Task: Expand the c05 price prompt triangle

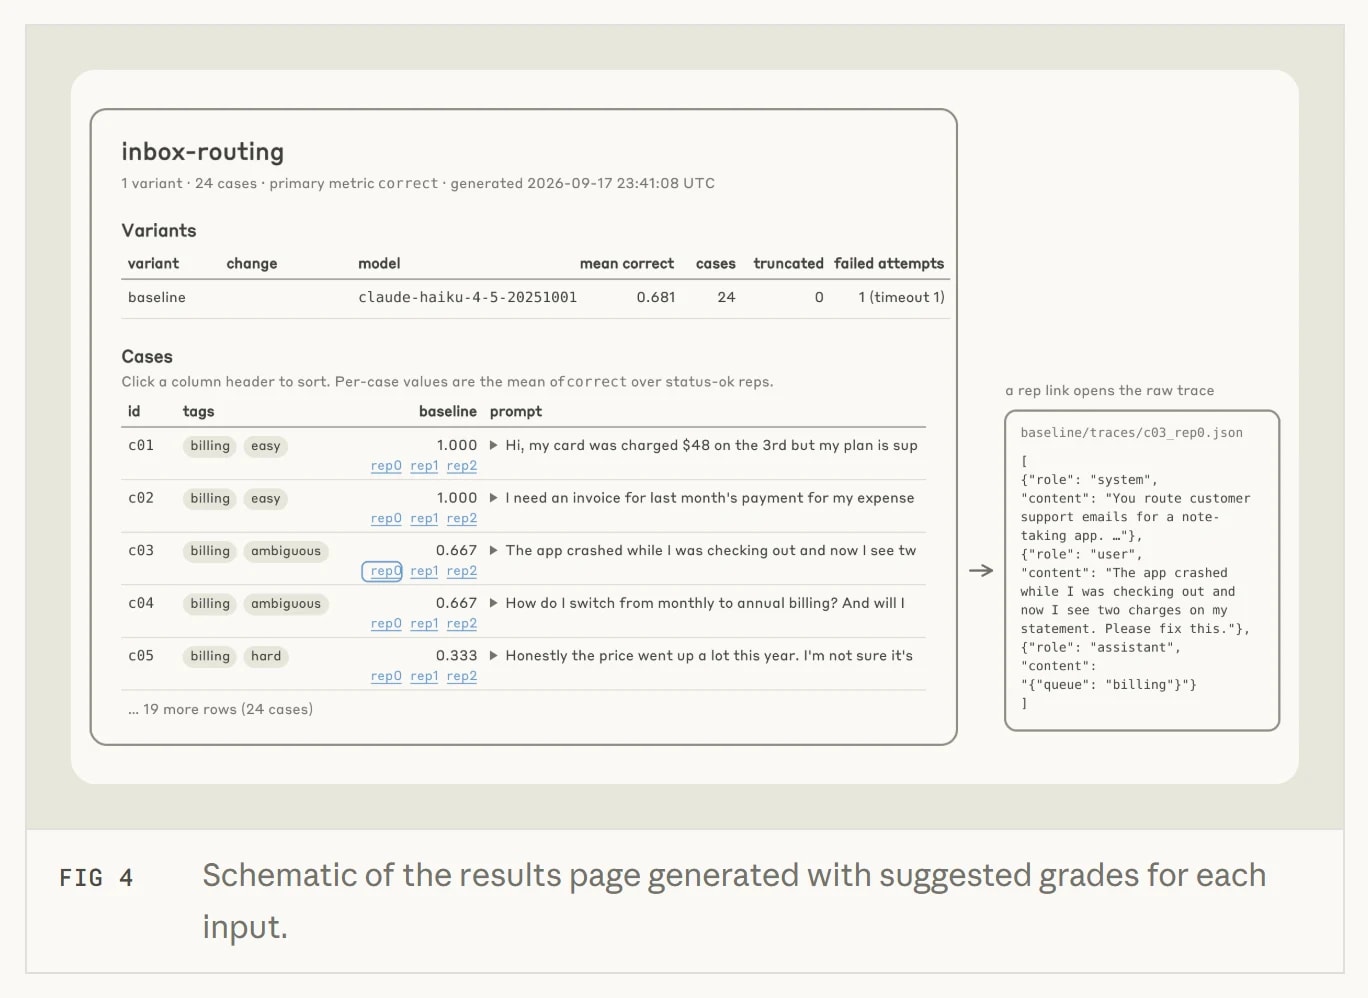Action: pyautogui.click(x=493, y=656)
